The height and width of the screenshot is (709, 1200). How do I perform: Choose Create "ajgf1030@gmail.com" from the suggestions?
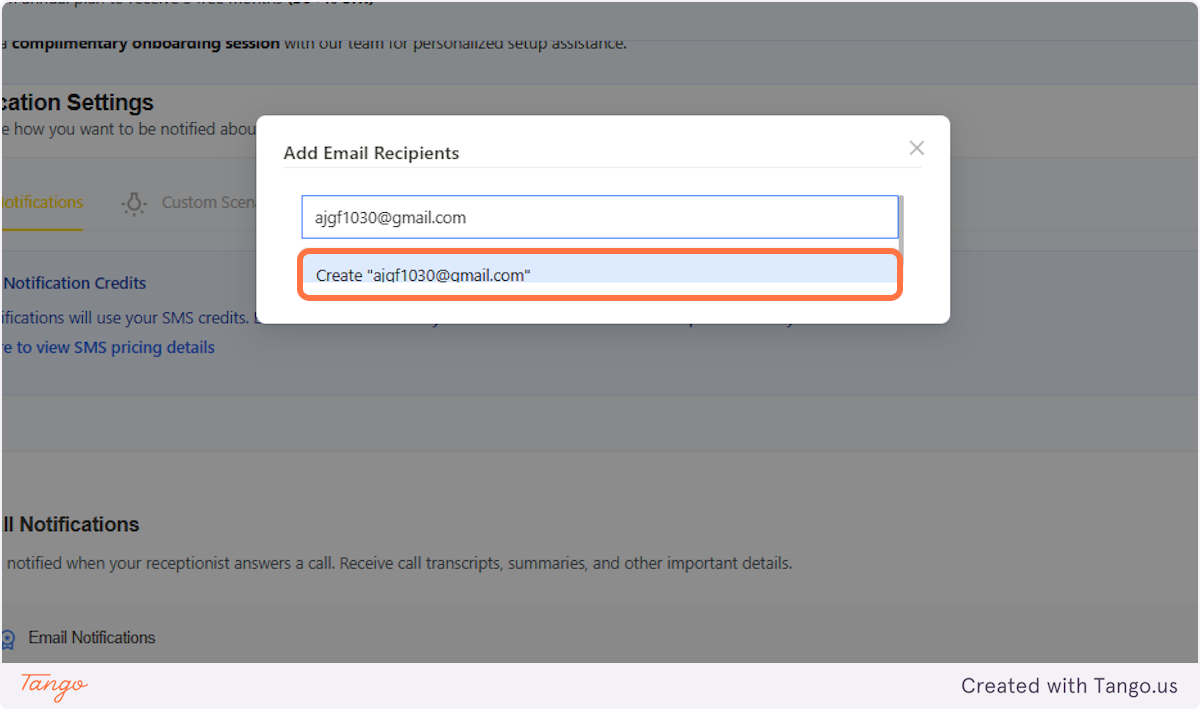pos(600,274)
